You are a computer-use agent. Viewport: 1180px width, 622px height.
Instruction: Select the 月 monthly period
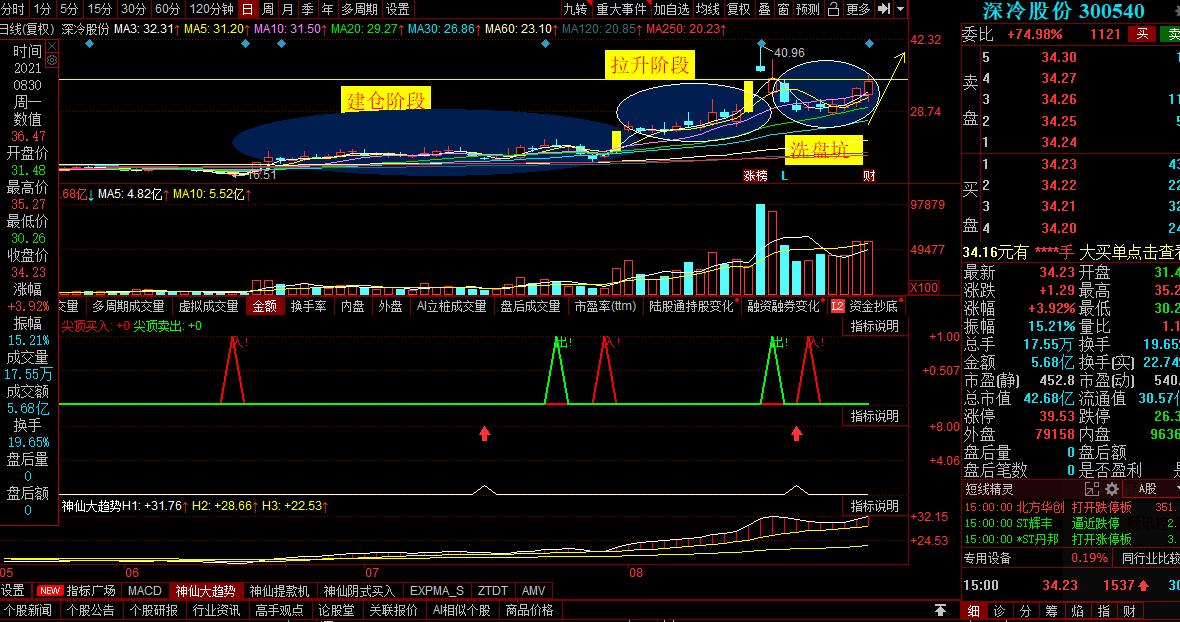click(x=287, y=9)
